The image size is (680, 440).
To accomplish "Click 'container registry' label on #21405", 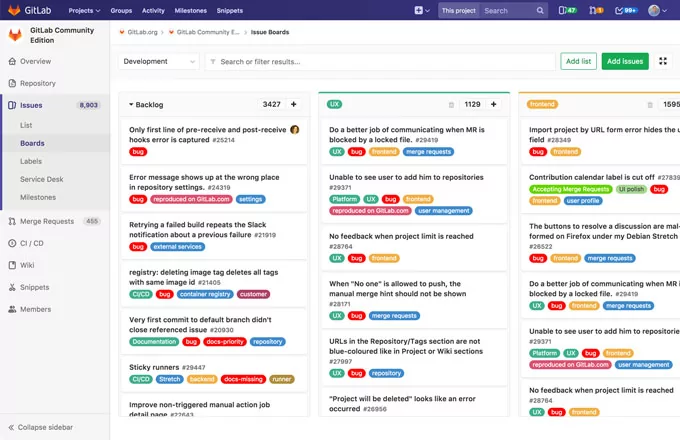I will (x=205, y=294).
